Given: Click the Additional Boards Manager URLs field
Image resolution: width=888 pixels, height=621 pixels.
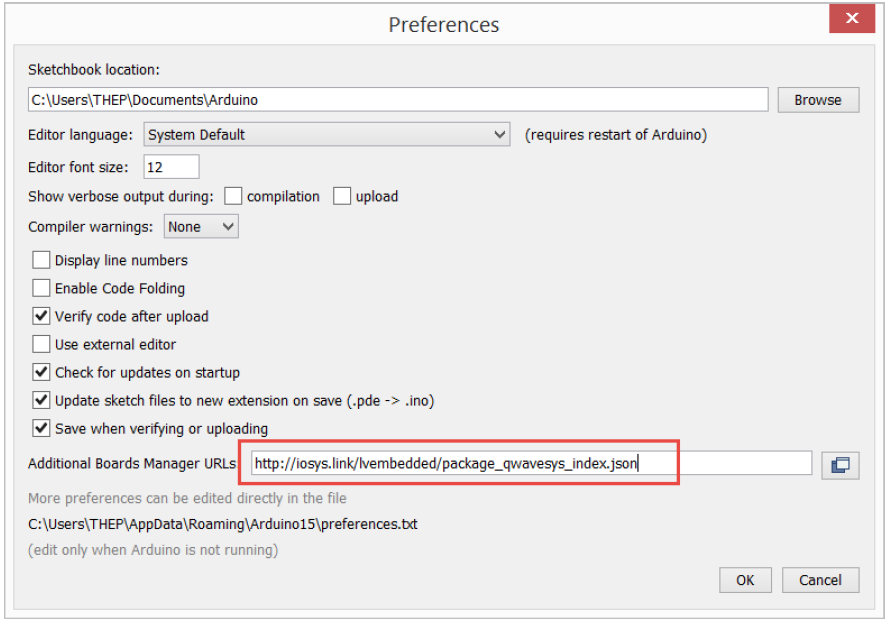Looking at the screenshot, I should click(530, 464).
